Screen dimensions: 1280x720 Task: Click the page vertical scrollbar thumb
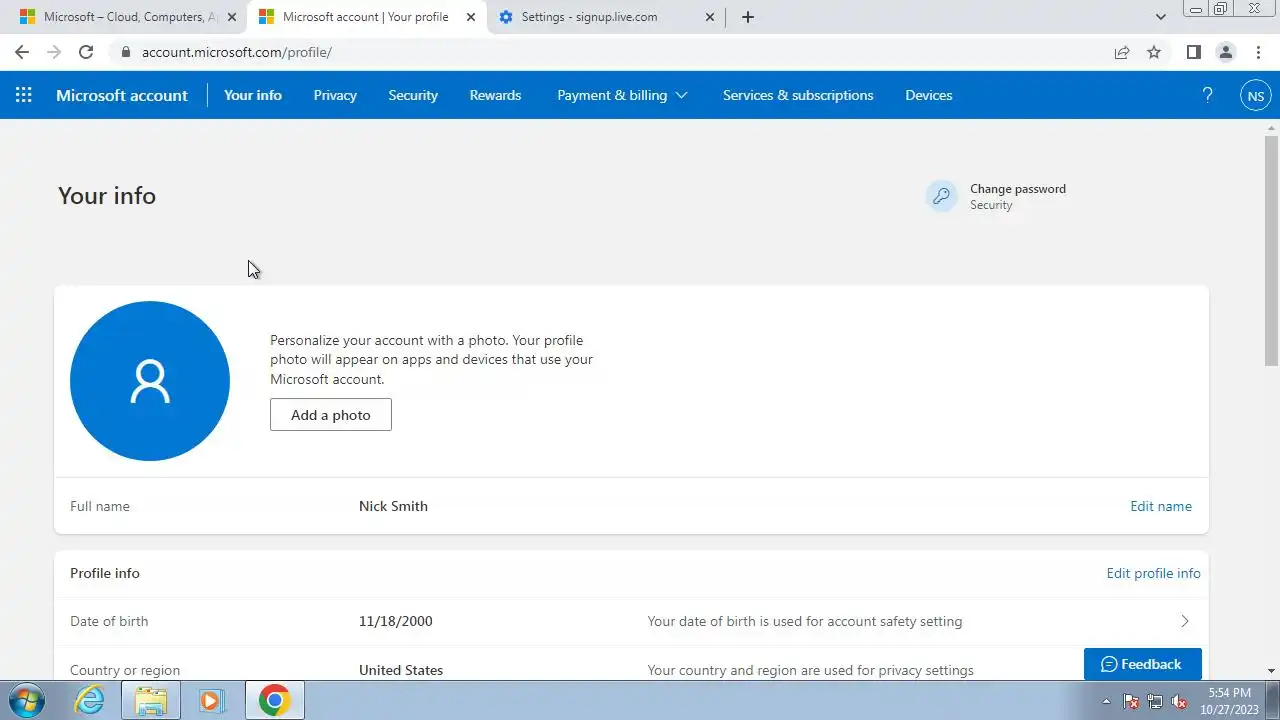(1271, 250)
